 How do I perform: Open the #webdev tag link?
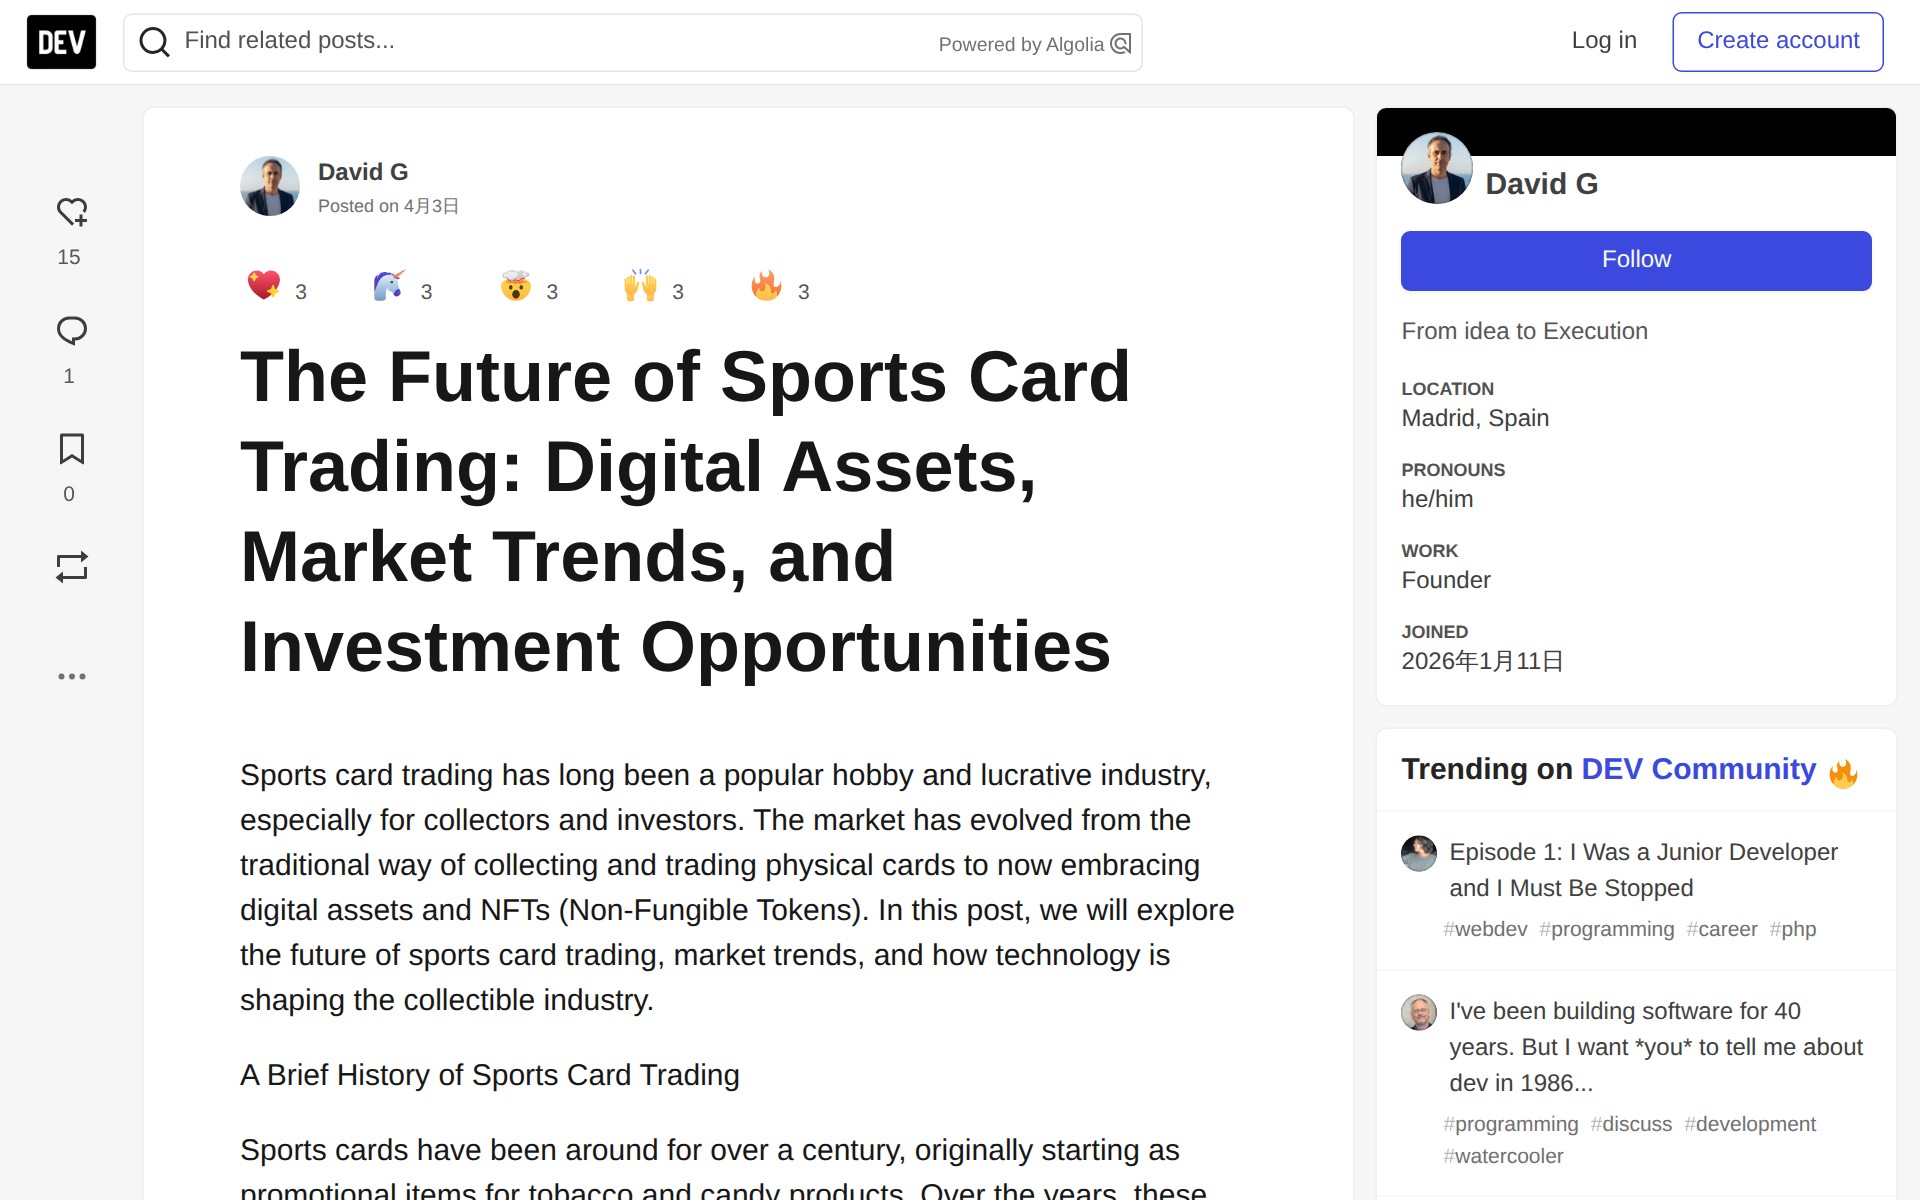[1485, 929]
